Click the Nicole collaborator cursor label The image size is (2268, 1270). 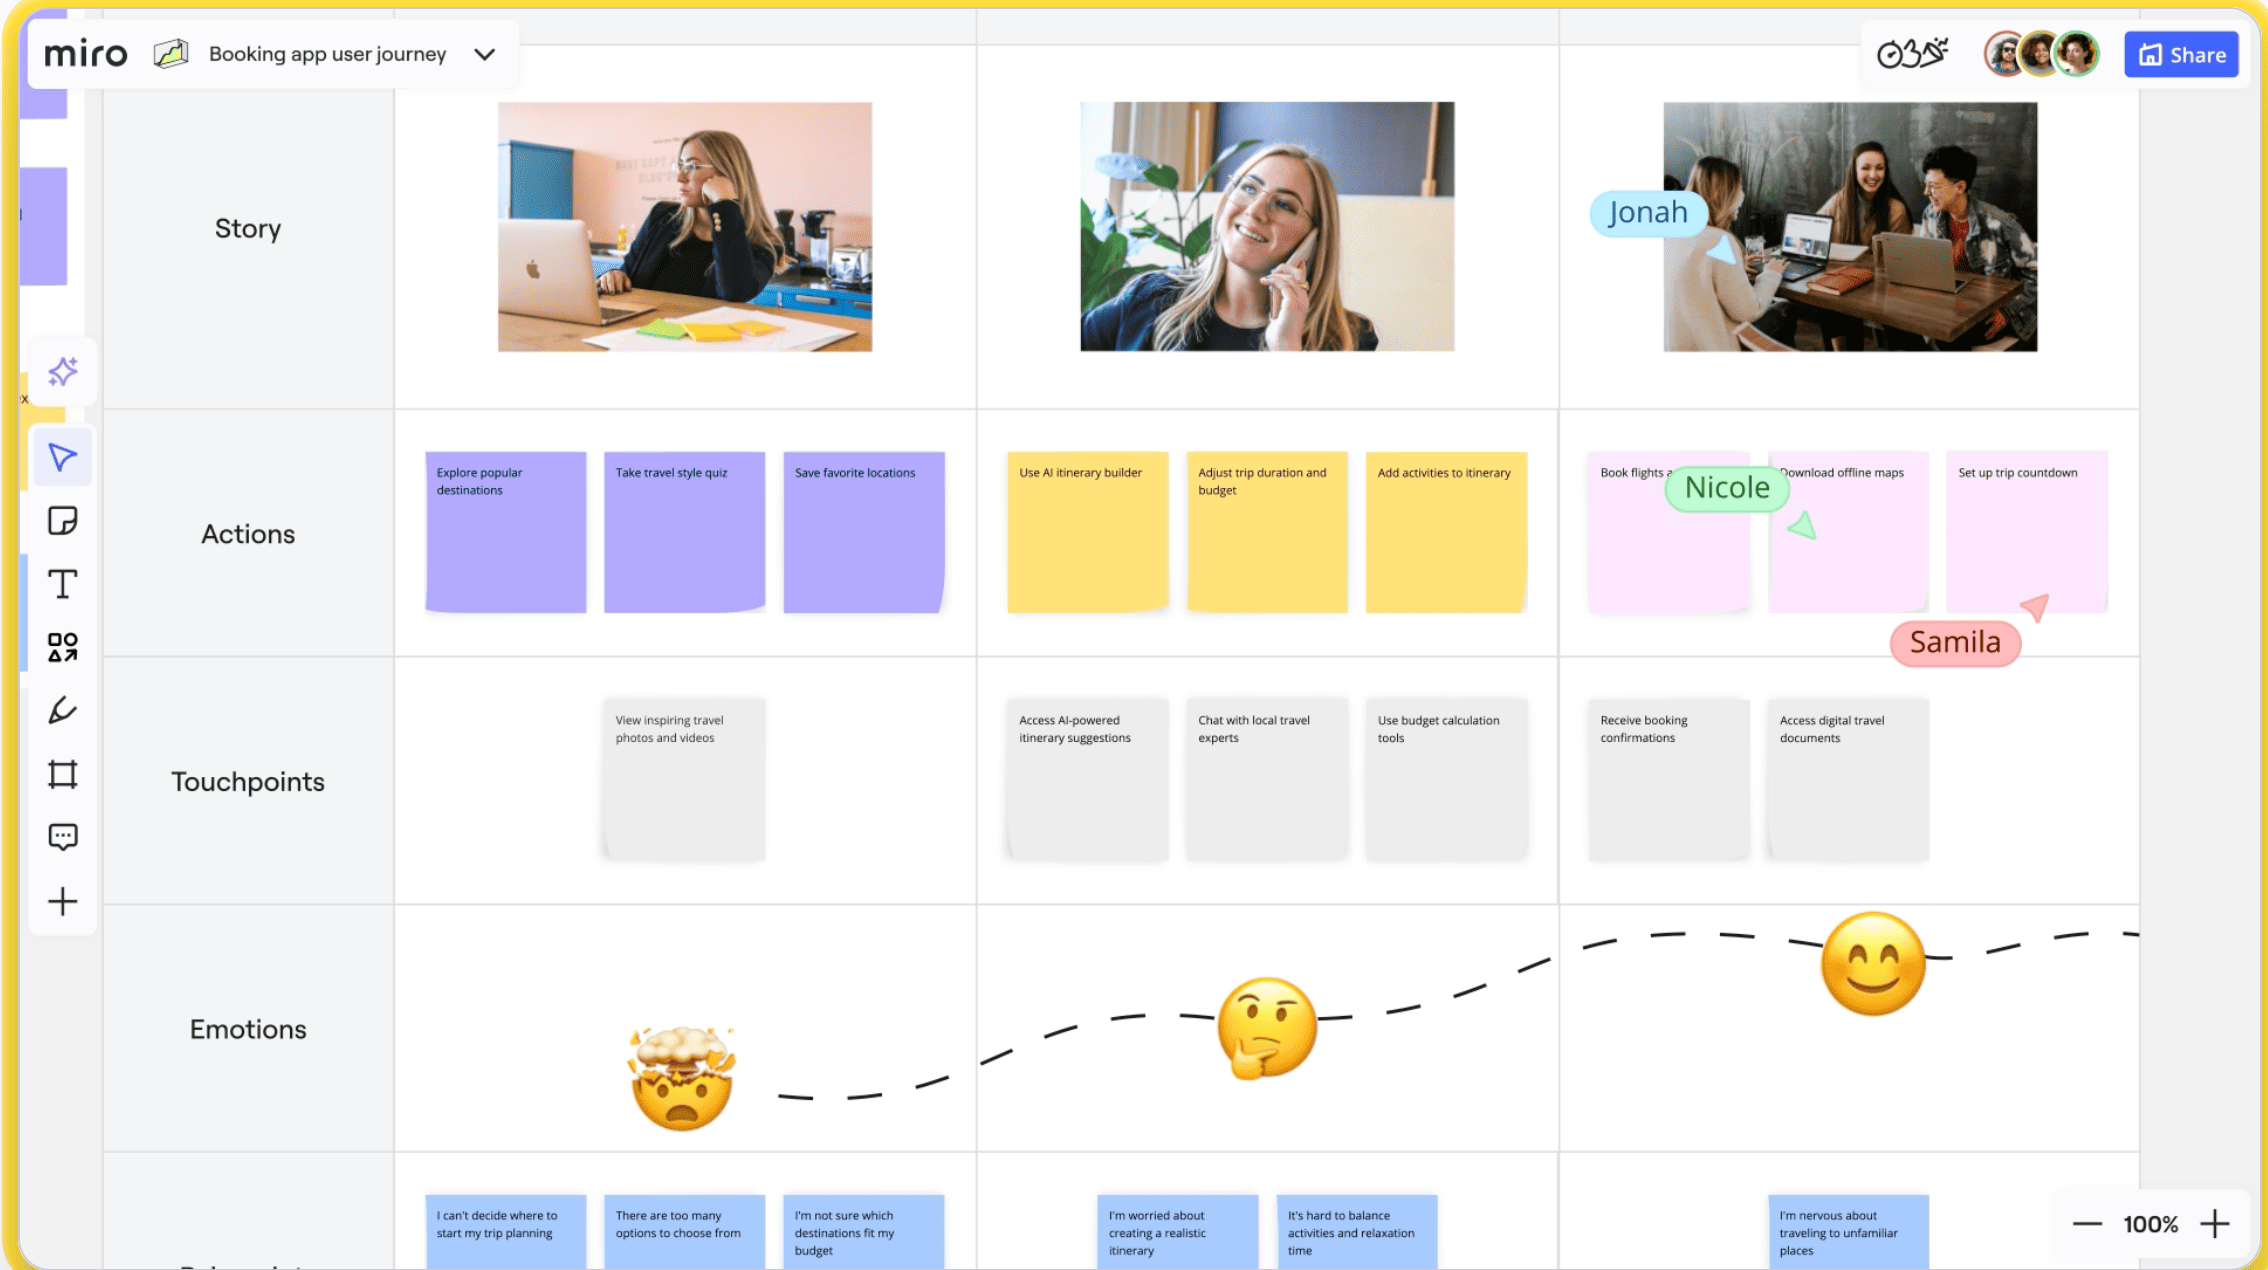(1727, 486)
